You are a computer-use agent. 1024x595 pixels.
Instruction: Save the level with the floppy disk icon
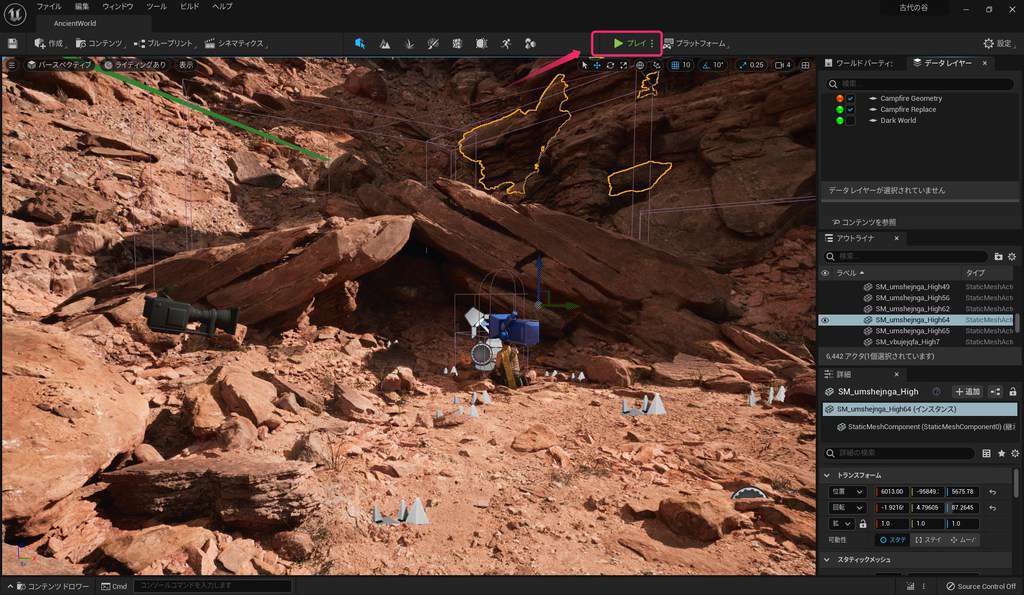point(12,43)
